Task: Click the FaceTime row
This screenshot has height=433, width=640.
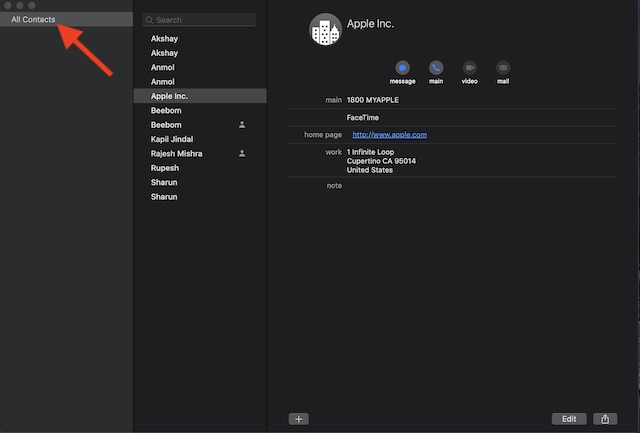Action: 453,118
